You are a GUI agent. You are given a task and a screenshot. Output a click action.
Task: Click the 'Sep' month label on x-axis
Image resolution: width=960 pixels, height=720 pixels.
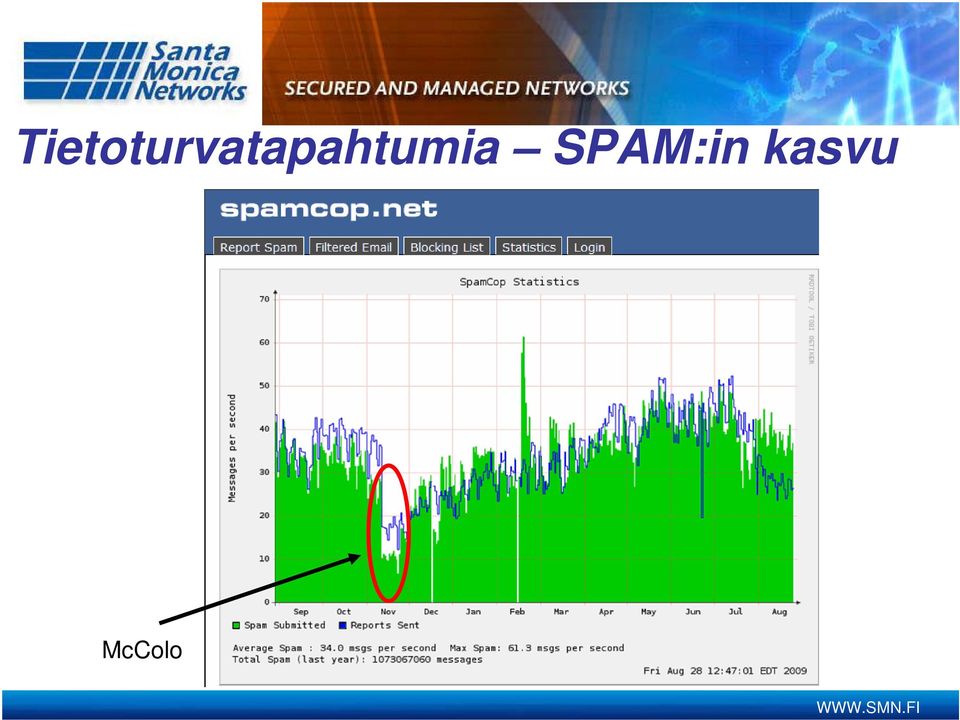[301, 612]
